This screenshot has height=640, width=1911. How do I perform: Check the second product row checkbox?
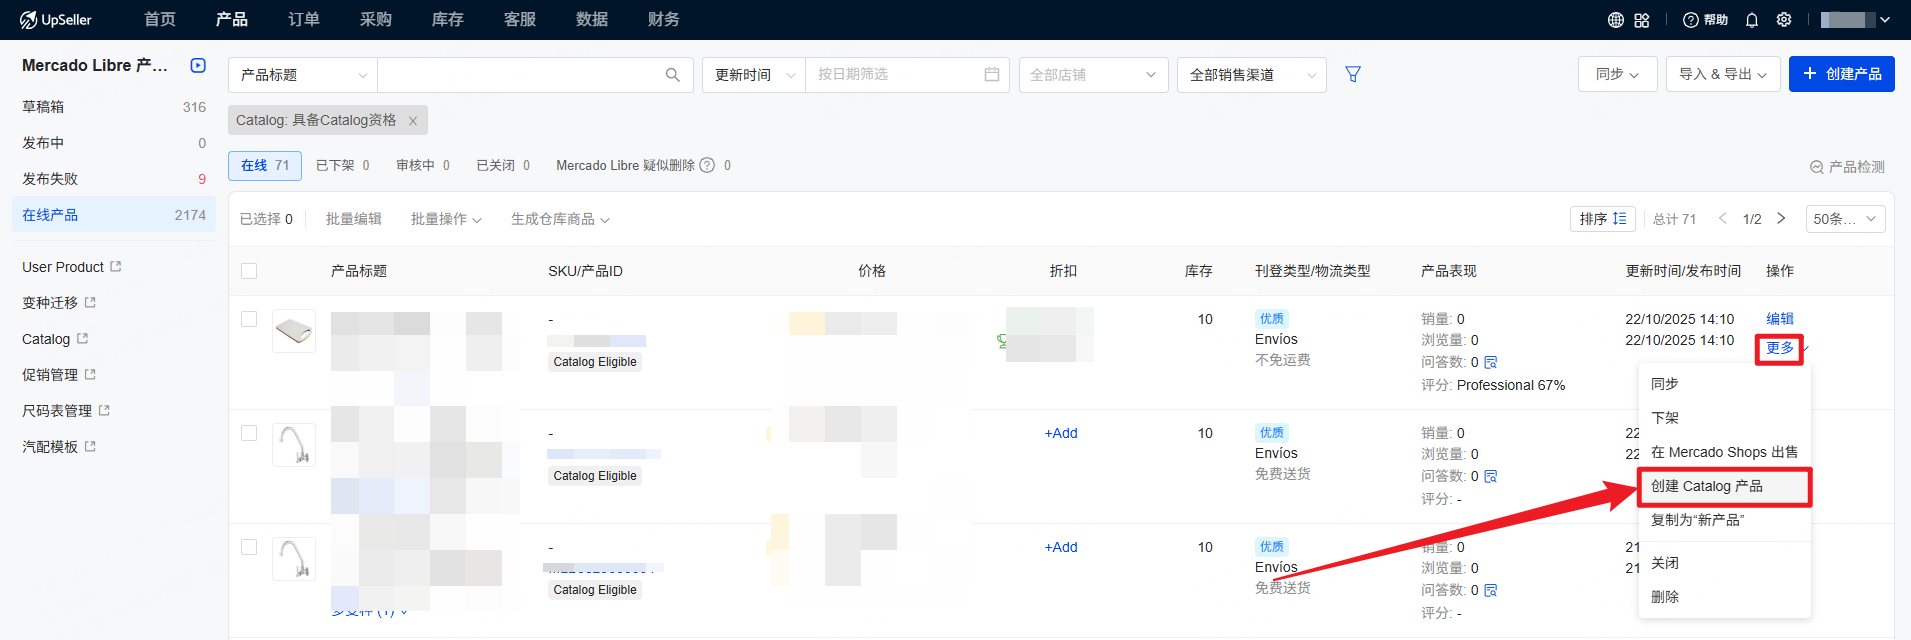coord(249,433)
